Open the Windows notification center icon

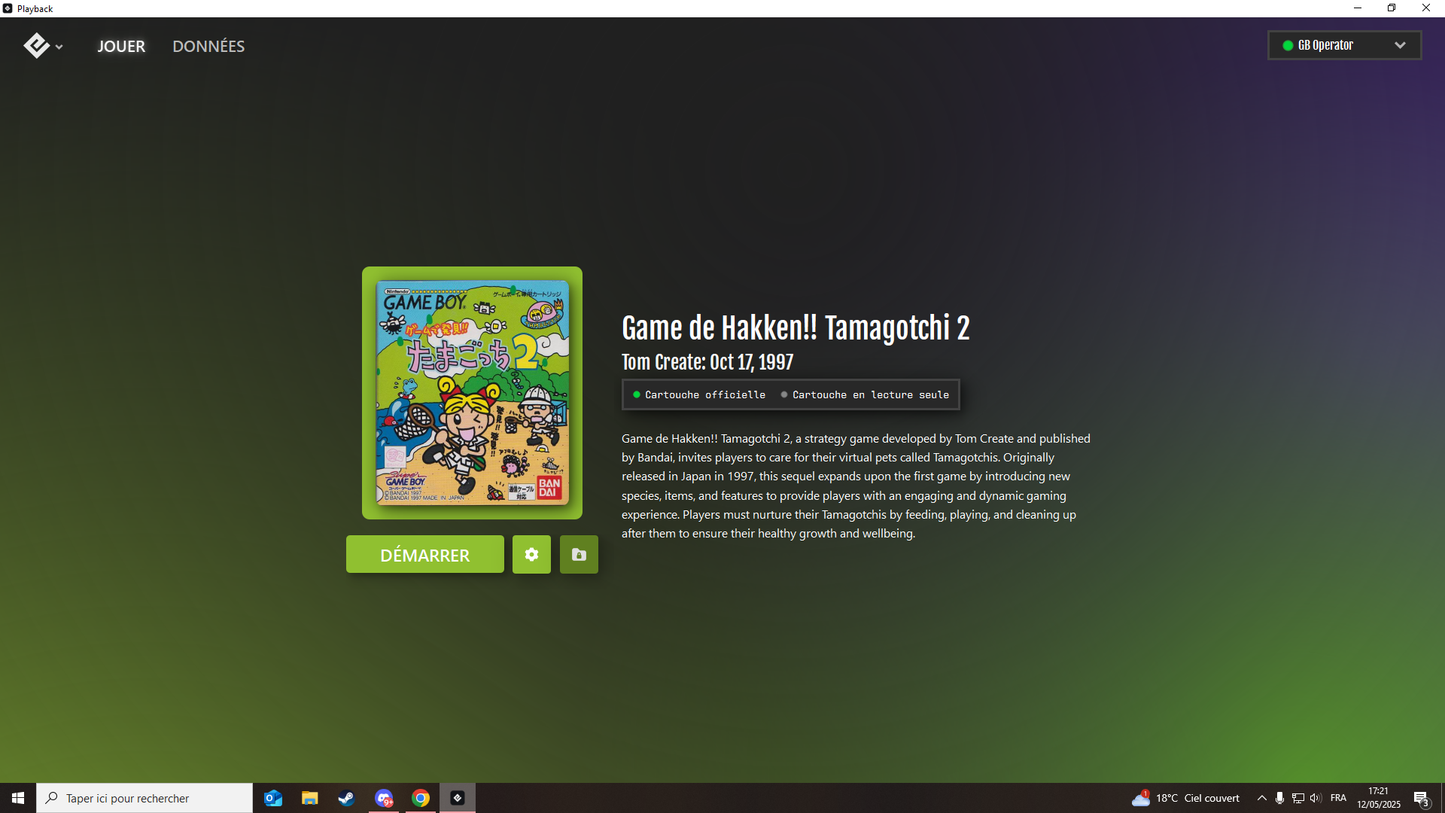1421,798
